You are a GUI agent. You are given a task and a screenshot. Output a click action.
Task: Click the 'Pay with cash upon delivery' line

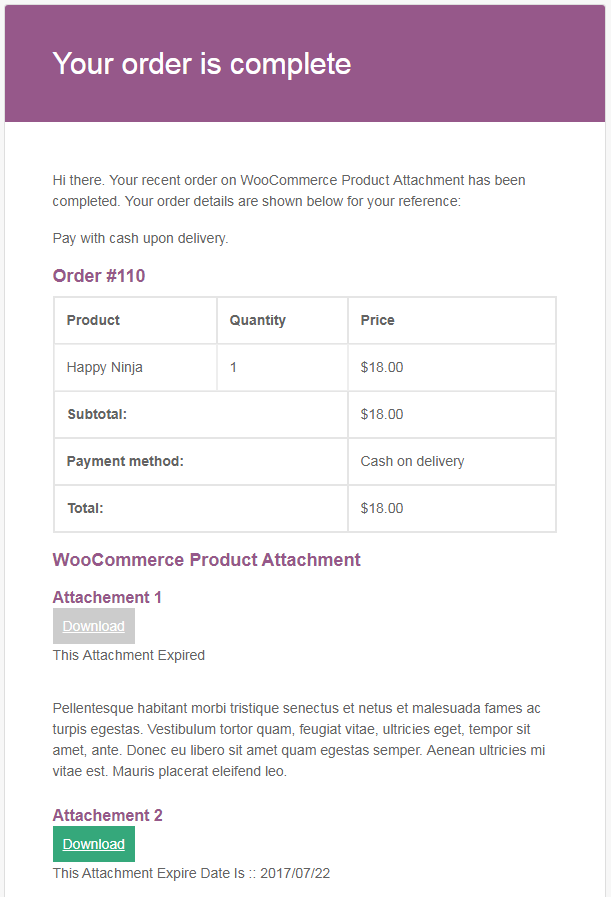click(140, 239)
